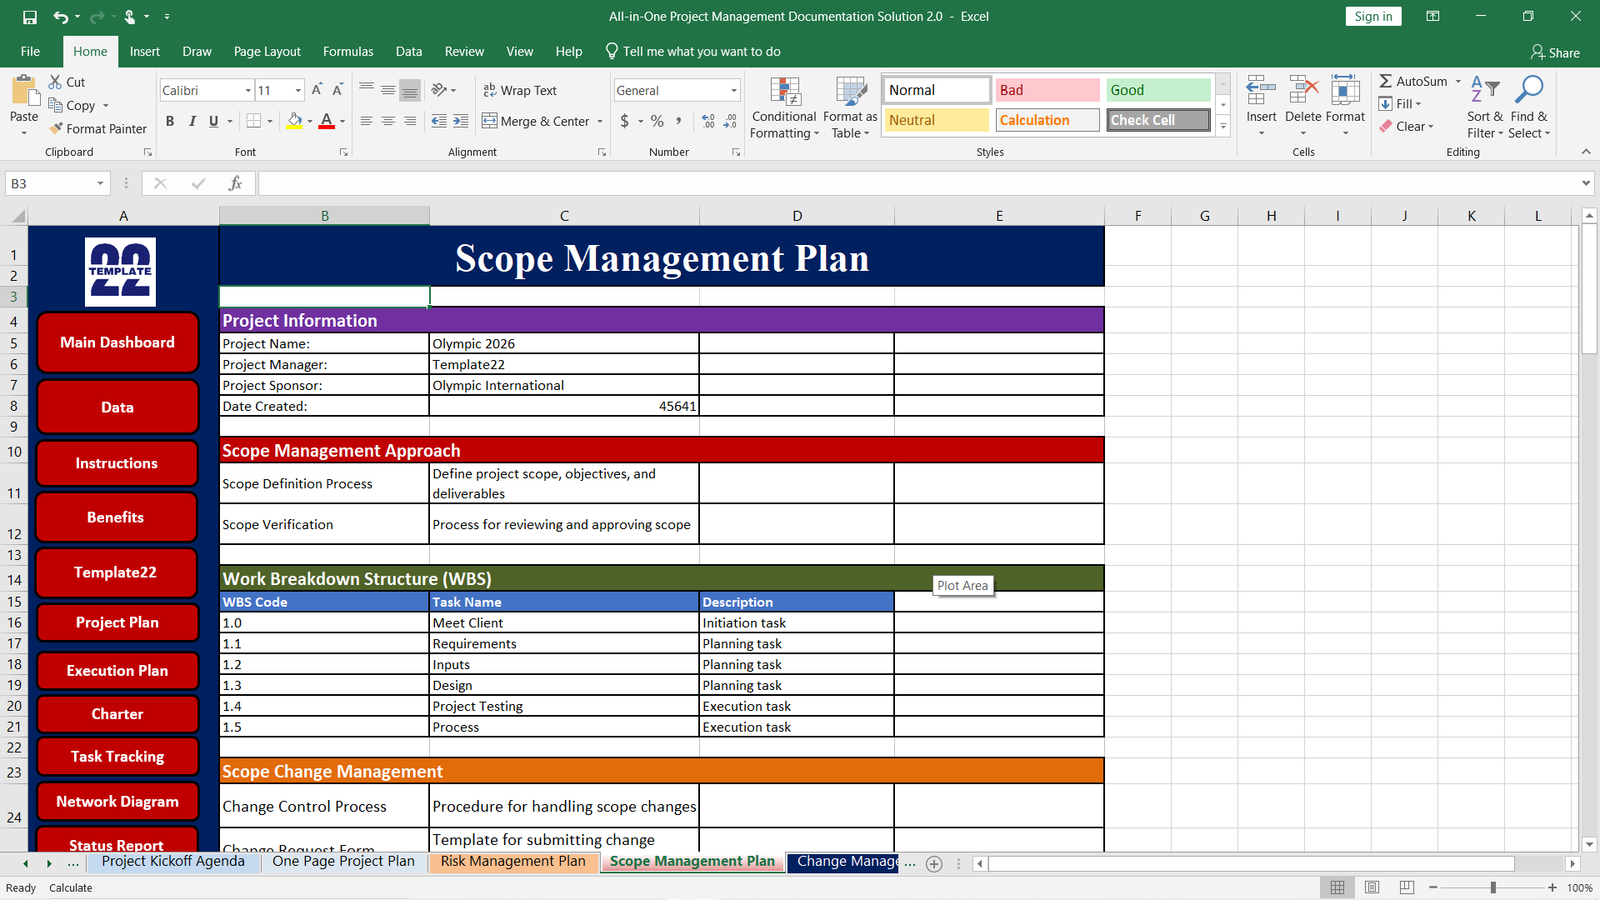Click the Share button
The width and height of the screenshot is (1600, 900).
(x=1555, y=52)
